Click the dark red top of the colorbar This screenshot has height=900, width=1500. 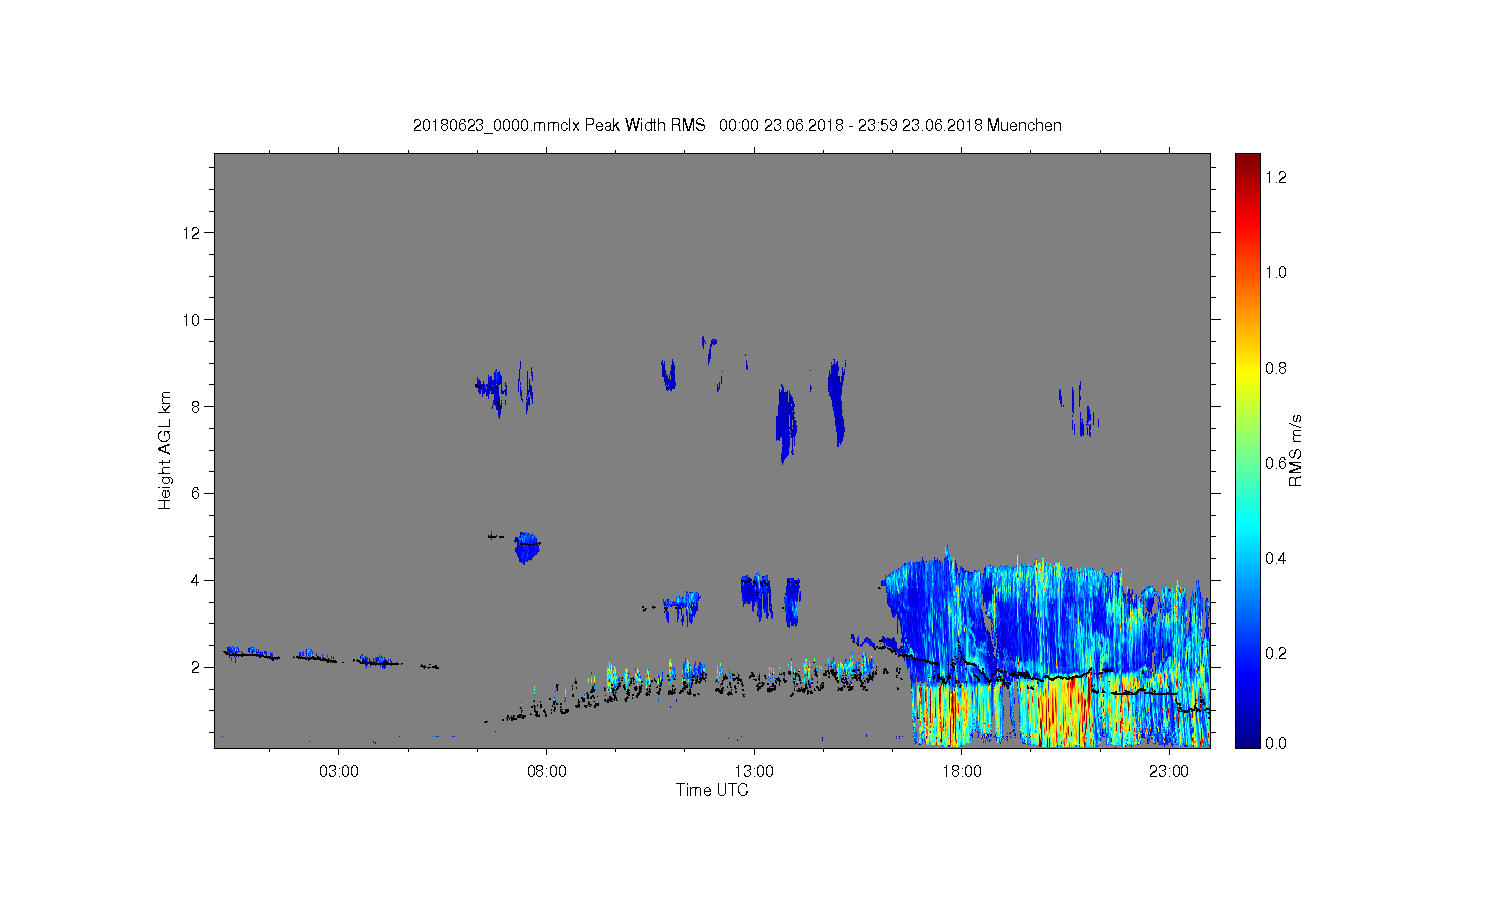click(x=1247, y=162)
